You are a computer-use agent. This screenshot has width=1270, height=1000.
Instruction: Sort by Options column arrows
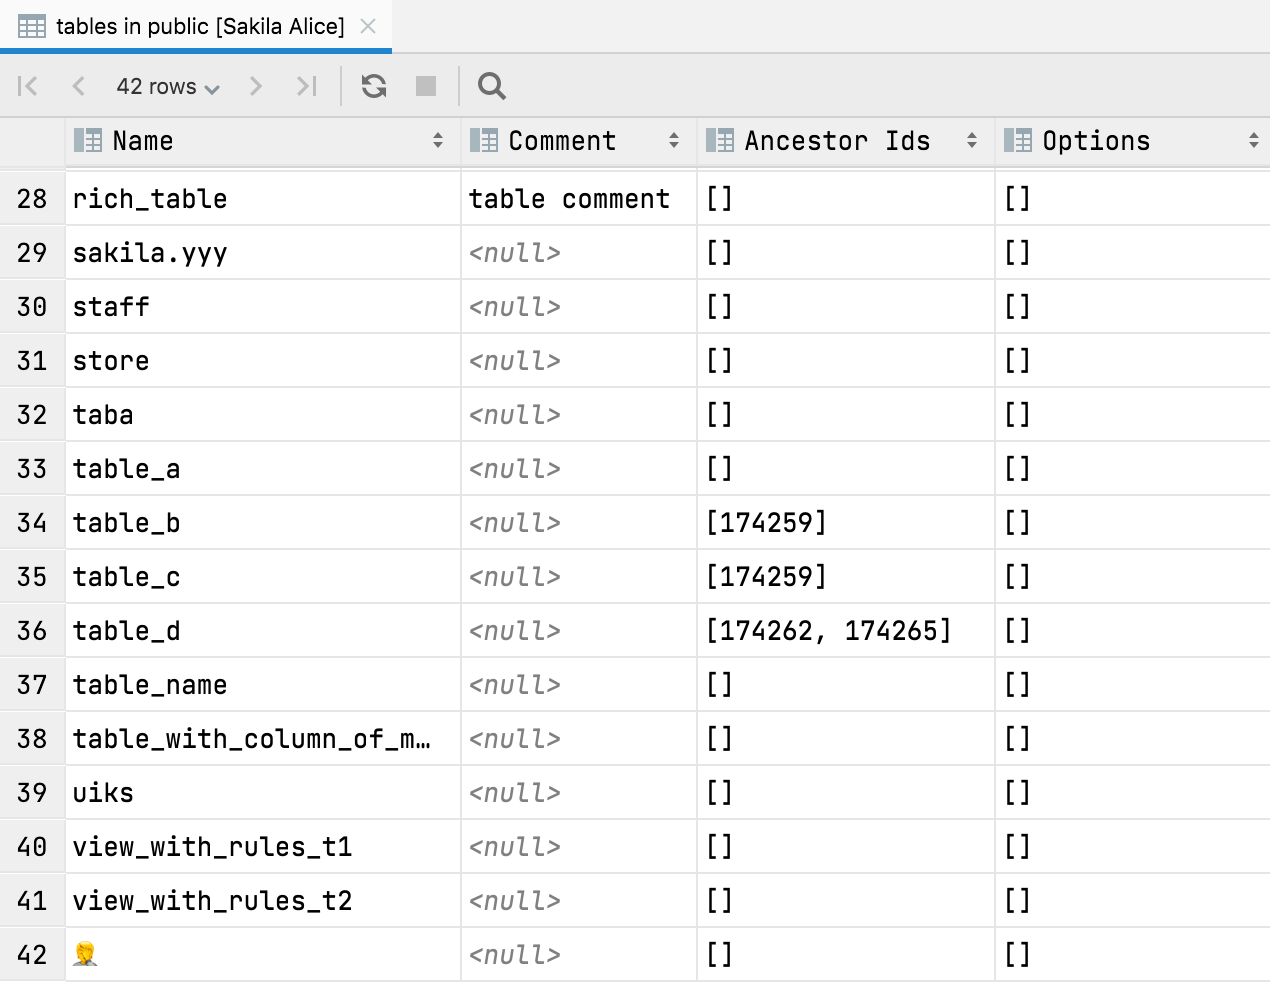point(1254,141)
